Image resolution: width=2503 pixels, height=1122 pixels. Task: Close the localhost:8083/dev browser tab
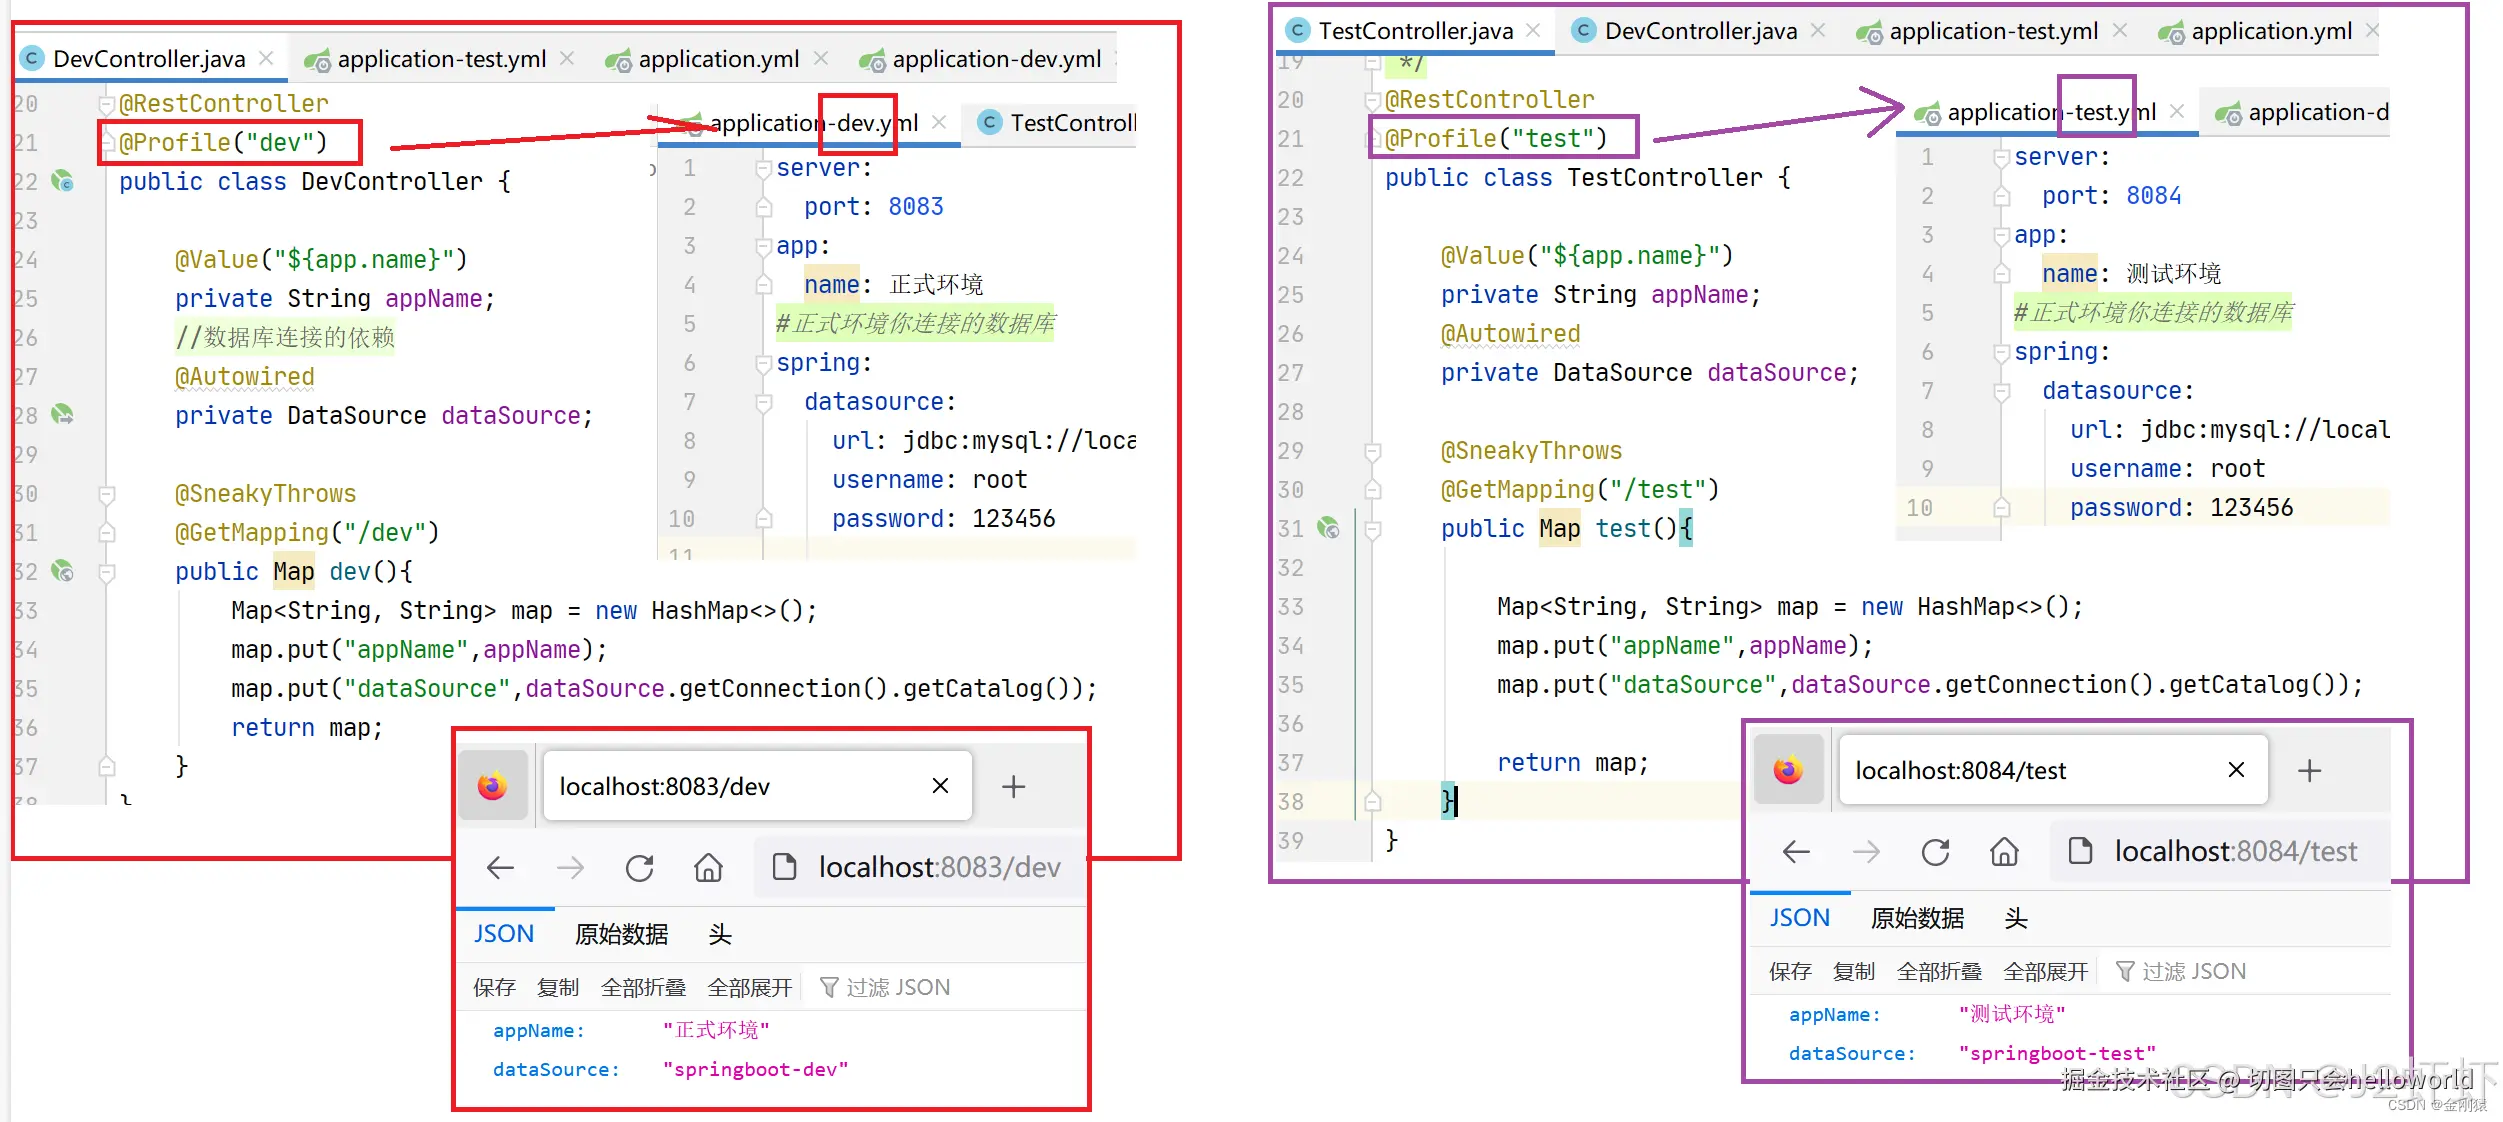[x=940, y=786]
